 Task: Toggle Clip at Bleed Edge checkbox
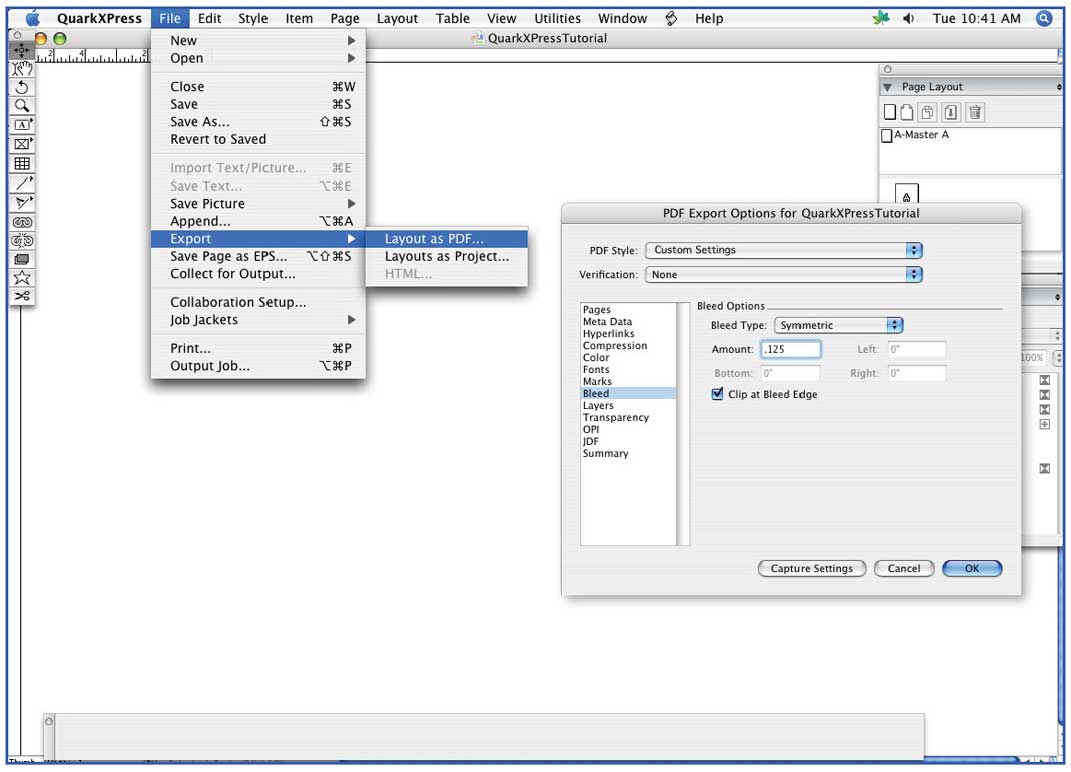tap(717, 394)
